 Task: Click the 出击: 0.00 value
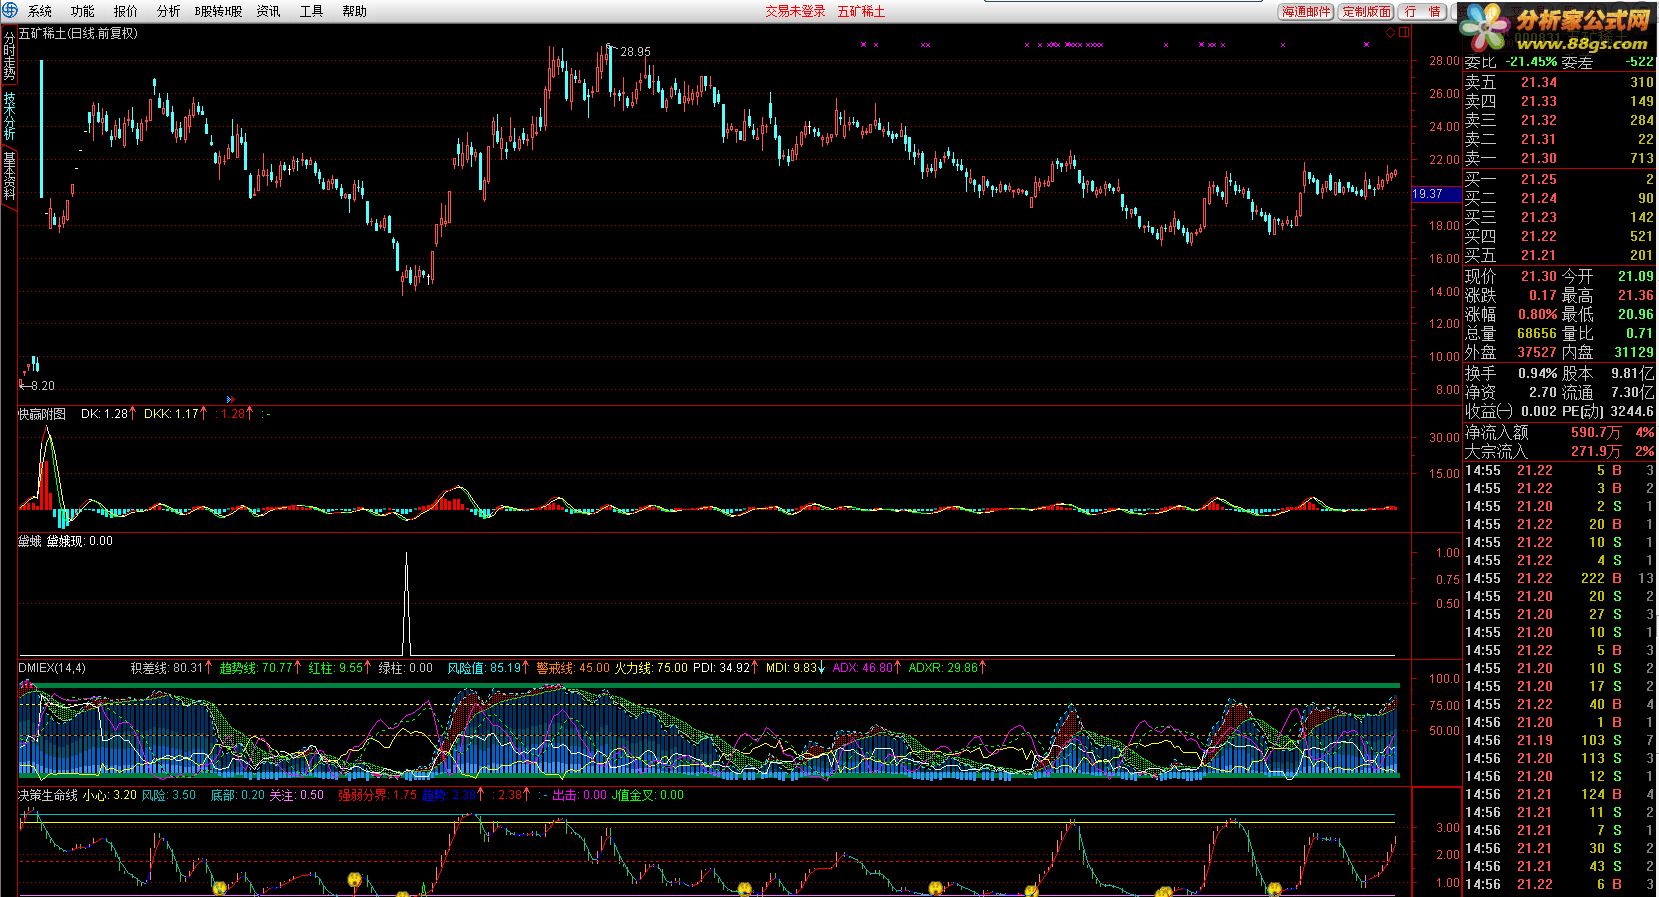(x=580, y=795)
